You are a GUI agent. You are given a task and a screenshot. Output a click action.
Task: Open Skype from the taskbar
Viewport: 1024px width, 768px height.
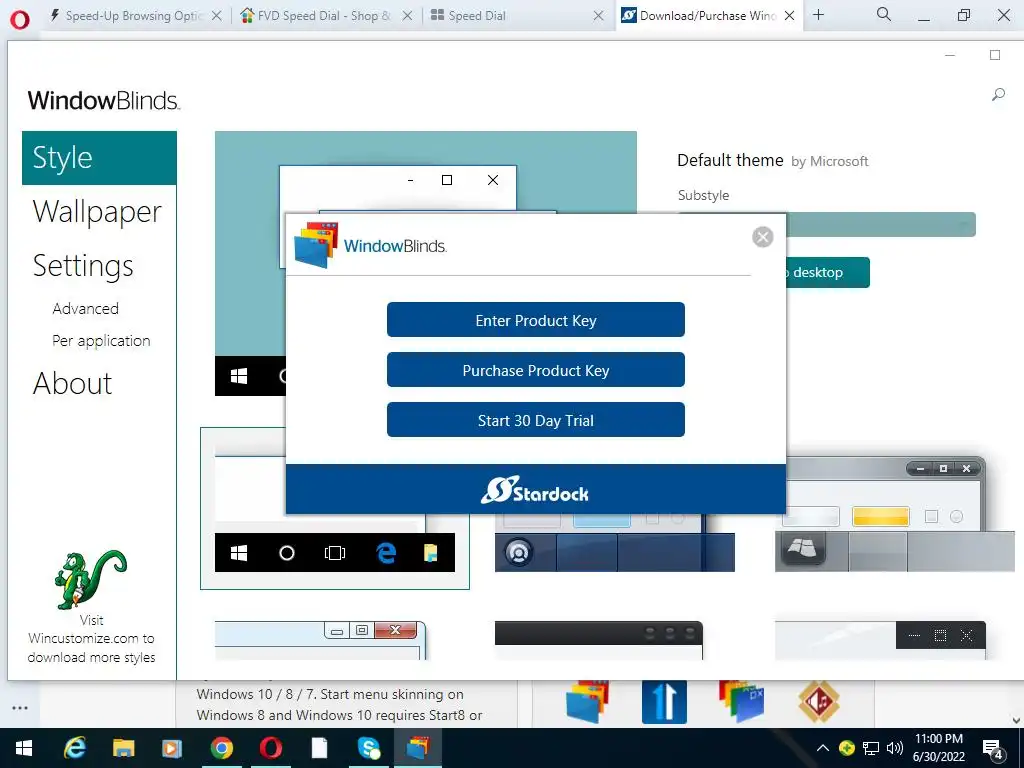pyautogui.click(x=369, y=748)
